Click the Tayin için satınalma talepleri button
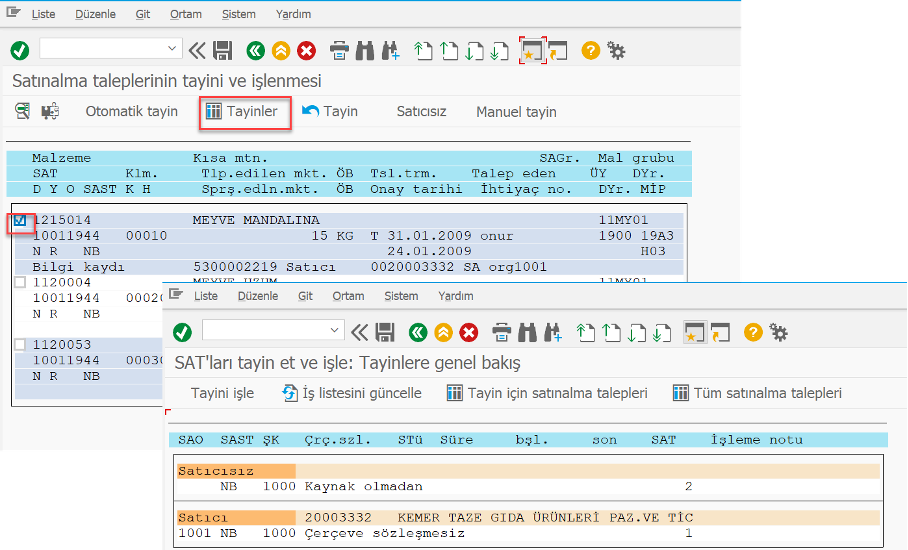The image size is (908, 550). click(x=547, y=393)
